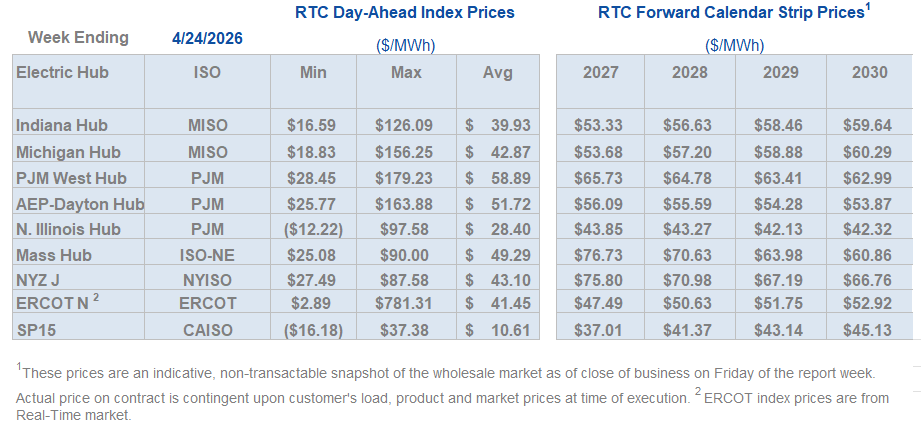921x430 pixels.
Task: Click the Min column header
Action: tap(313, 72)
